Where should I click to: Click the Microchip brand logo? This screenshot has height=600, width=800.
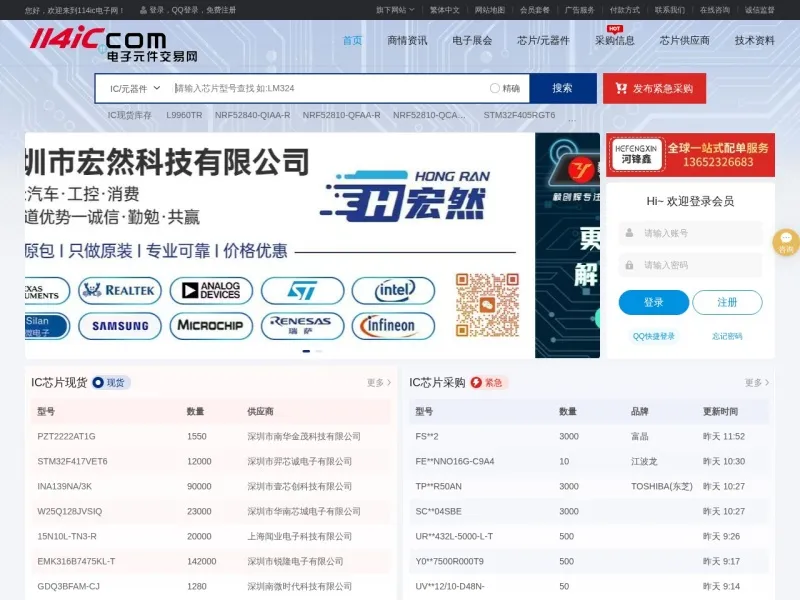(x=211, y=326)
